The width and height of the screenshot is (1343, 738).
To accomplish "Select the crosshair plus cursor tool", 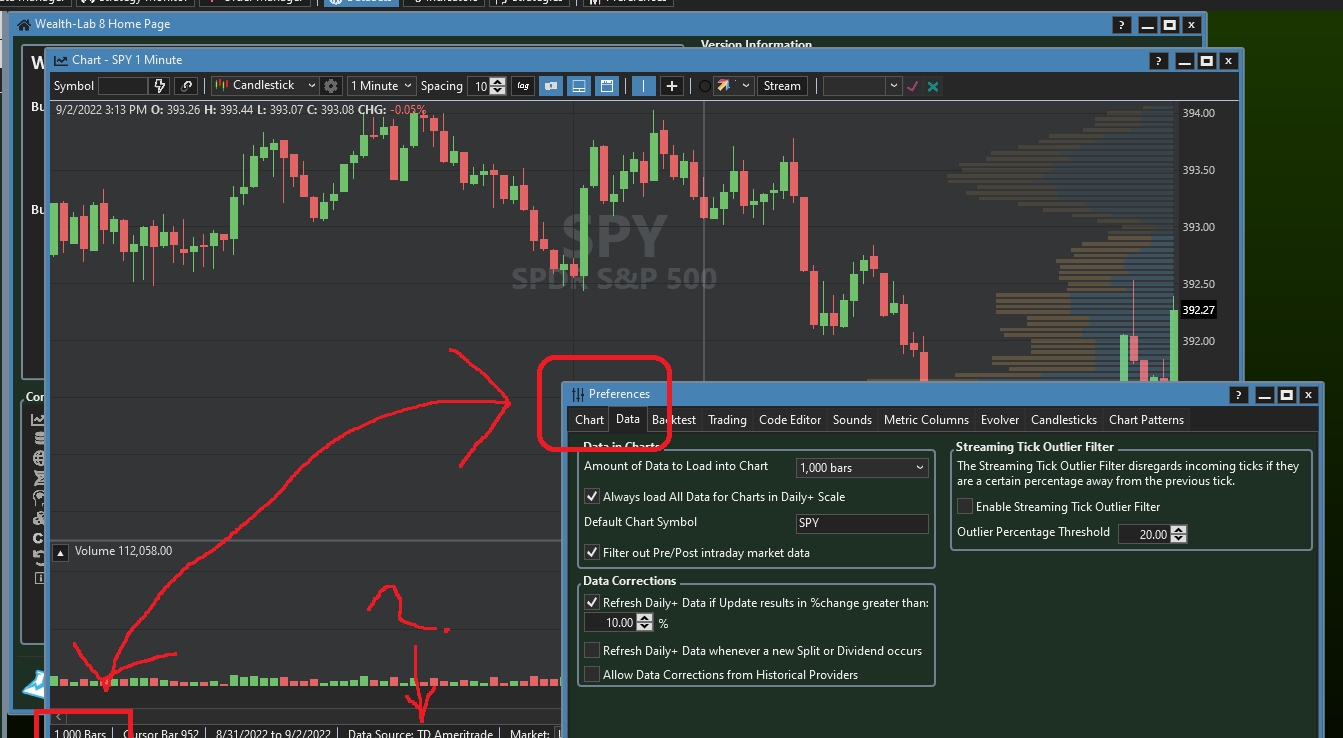I will click(672, 86).
